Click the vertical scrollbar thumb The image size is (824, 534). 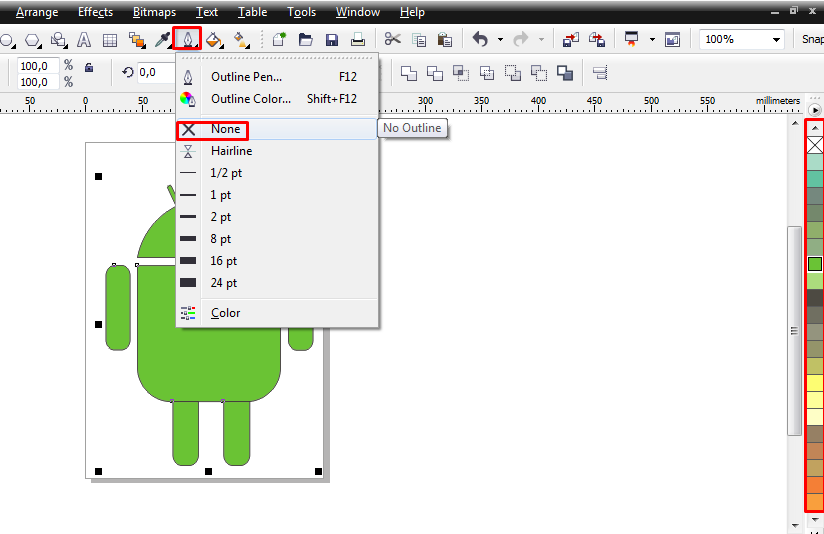click(x=794, y=331)
